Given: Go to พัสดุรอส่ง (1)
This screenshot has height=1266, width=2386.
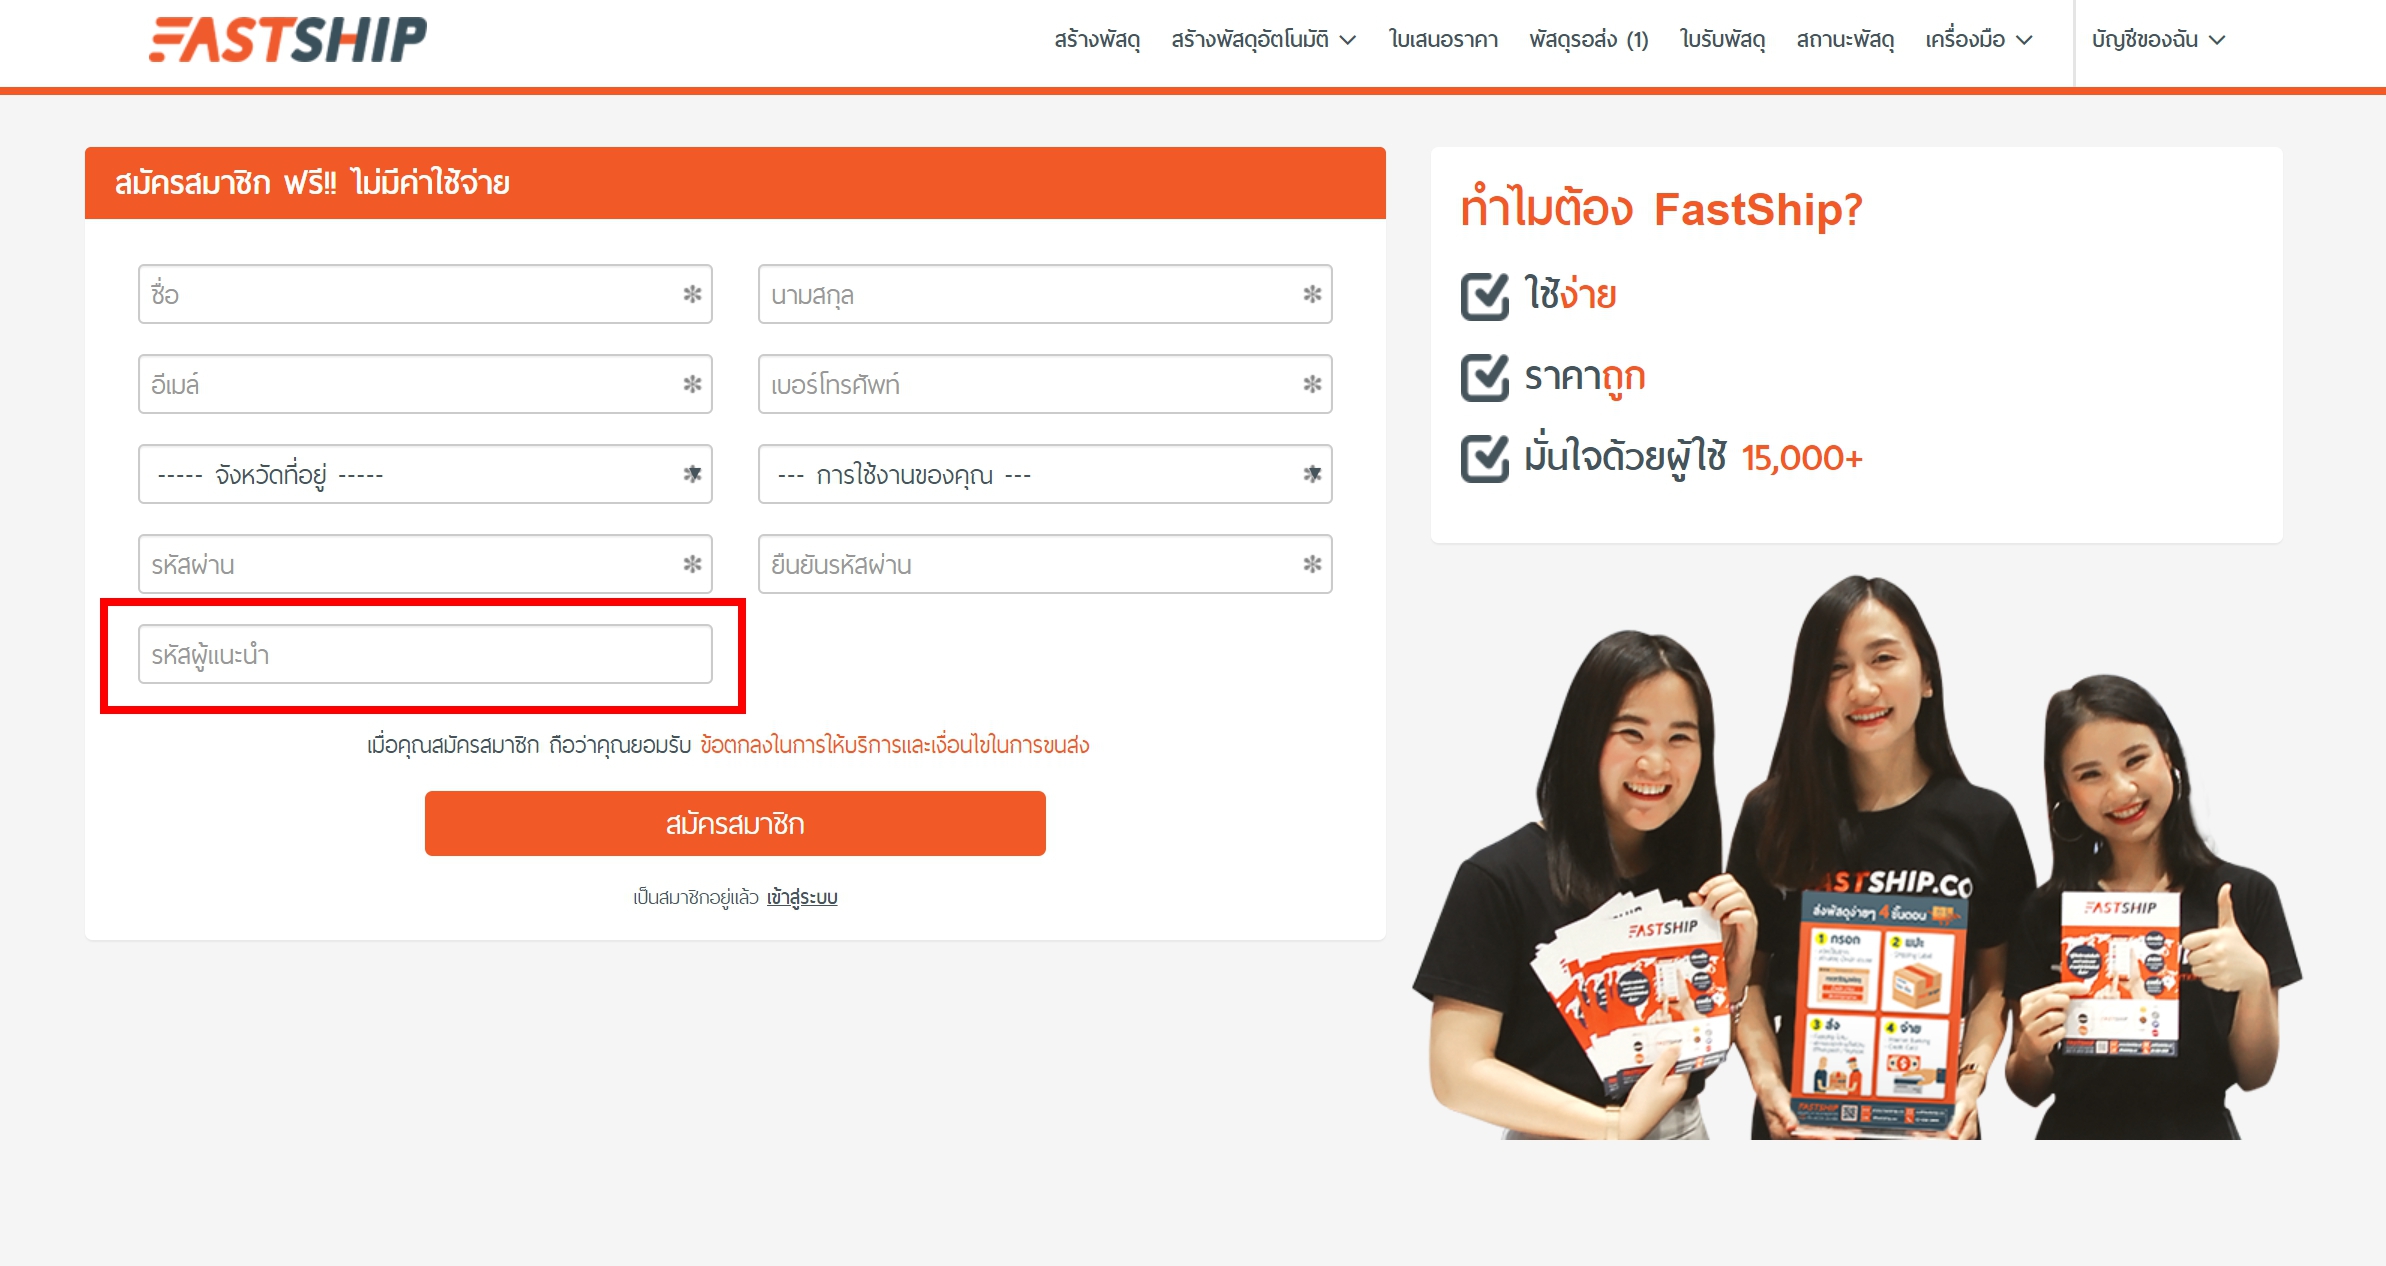Looking at the screenshot, I should tap(1589, 40).
